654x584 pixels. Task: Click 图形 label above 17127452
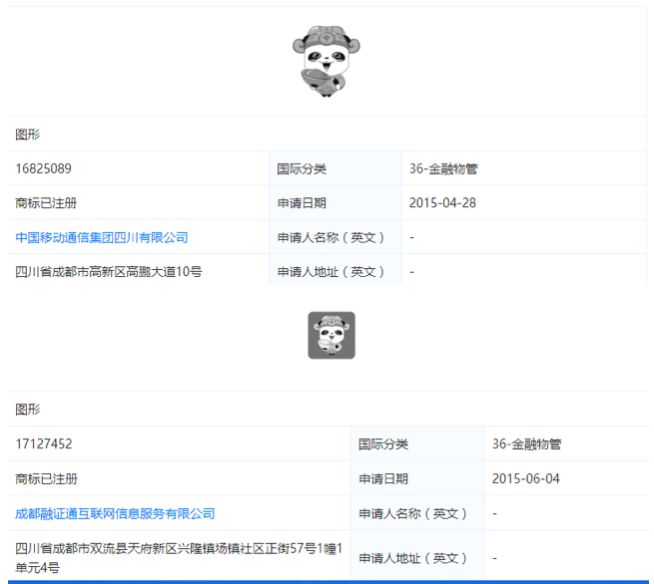point(28,409)
